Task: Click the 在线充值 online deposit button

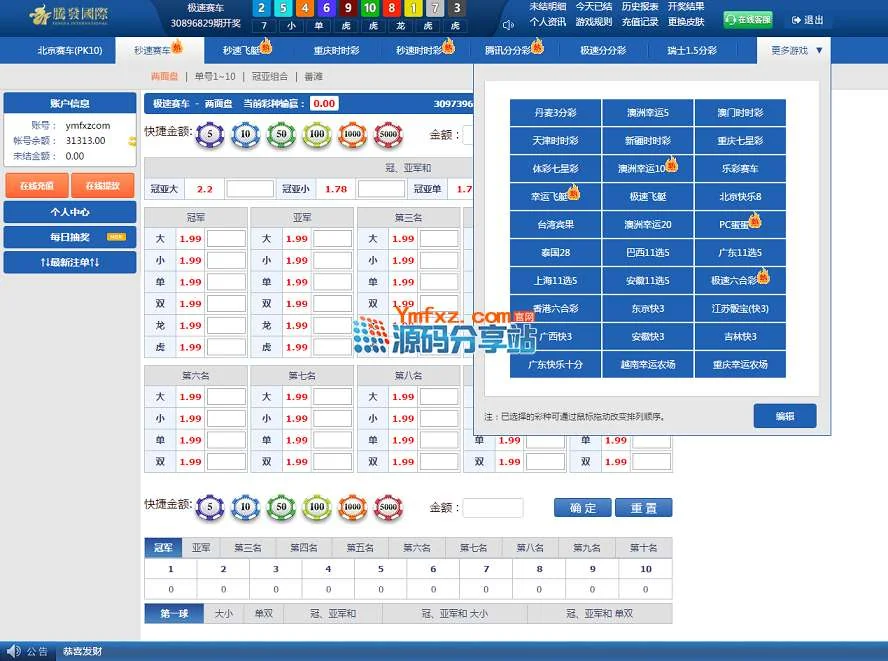Action: click(37, 185)
